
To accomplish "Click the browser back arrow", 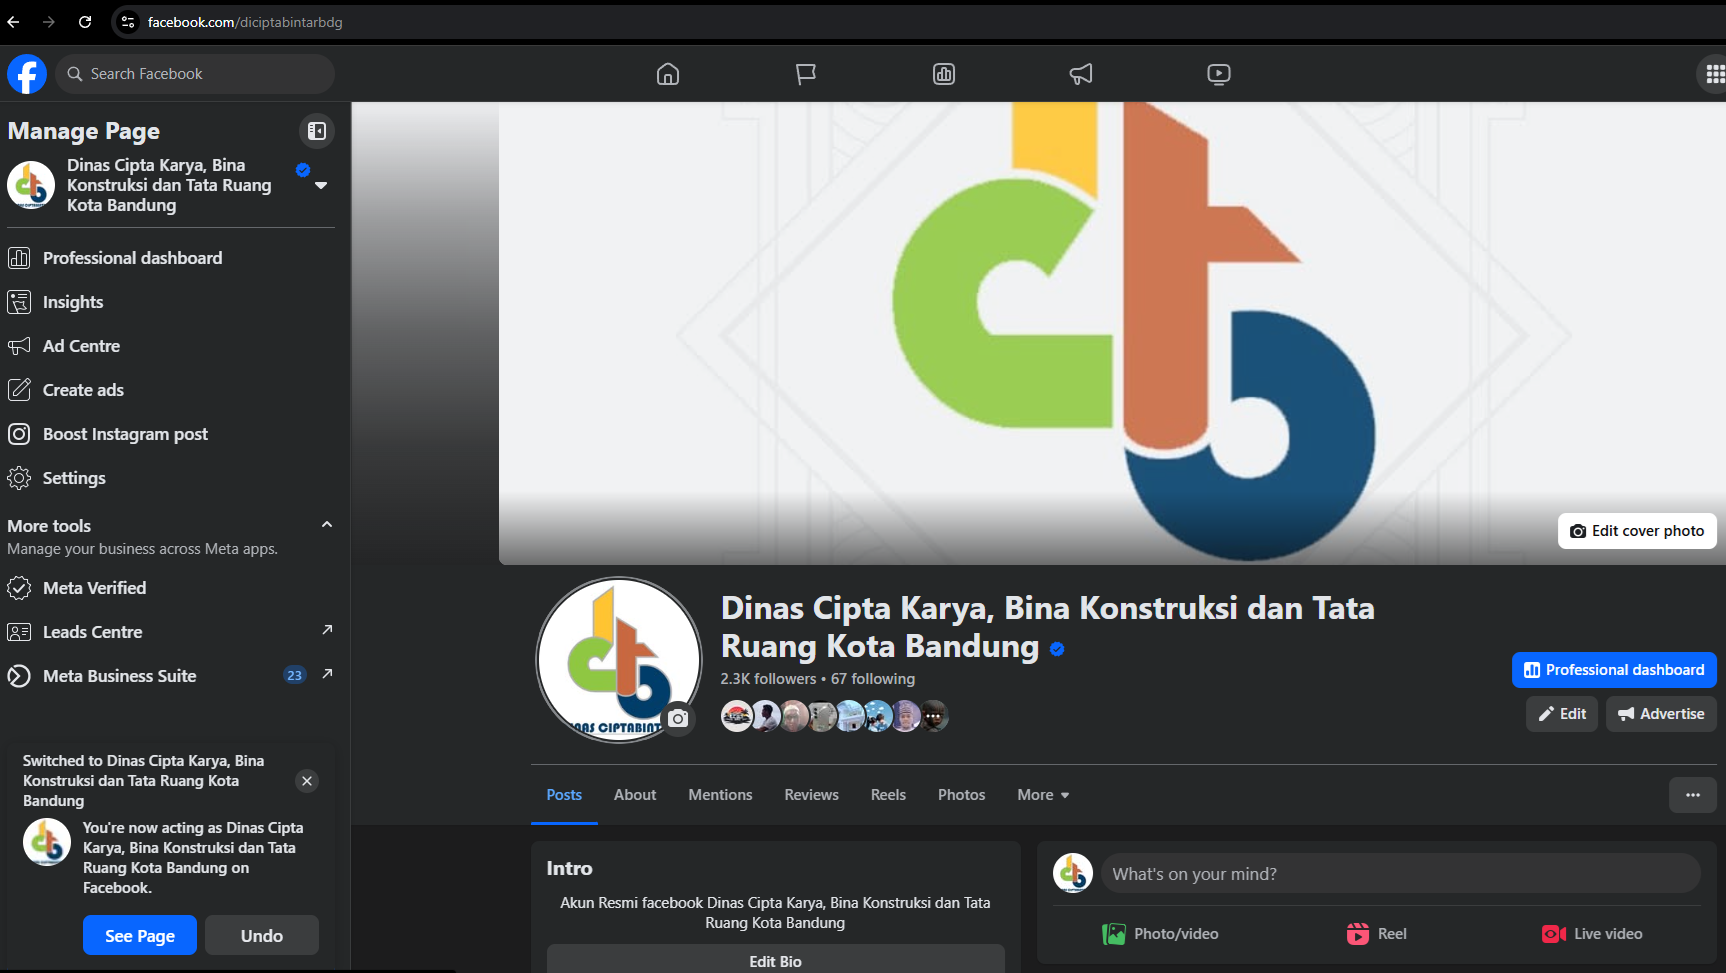I will click(x=14, y=22).
